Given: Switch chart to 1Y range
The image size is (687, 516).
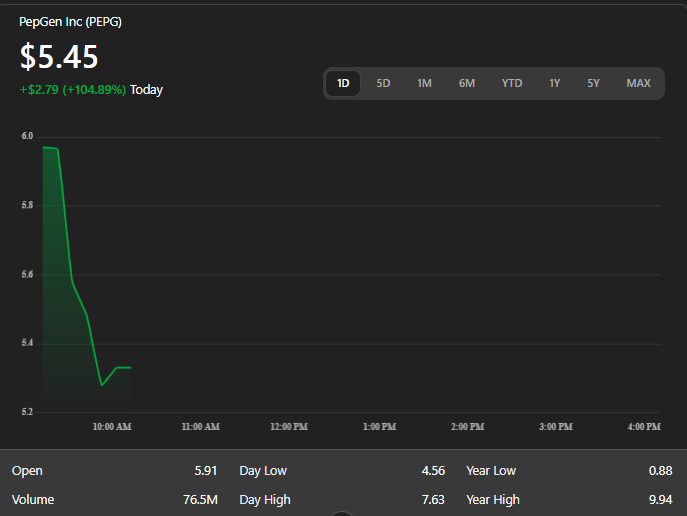Looking at the screenshot, I should coord(555,83).
